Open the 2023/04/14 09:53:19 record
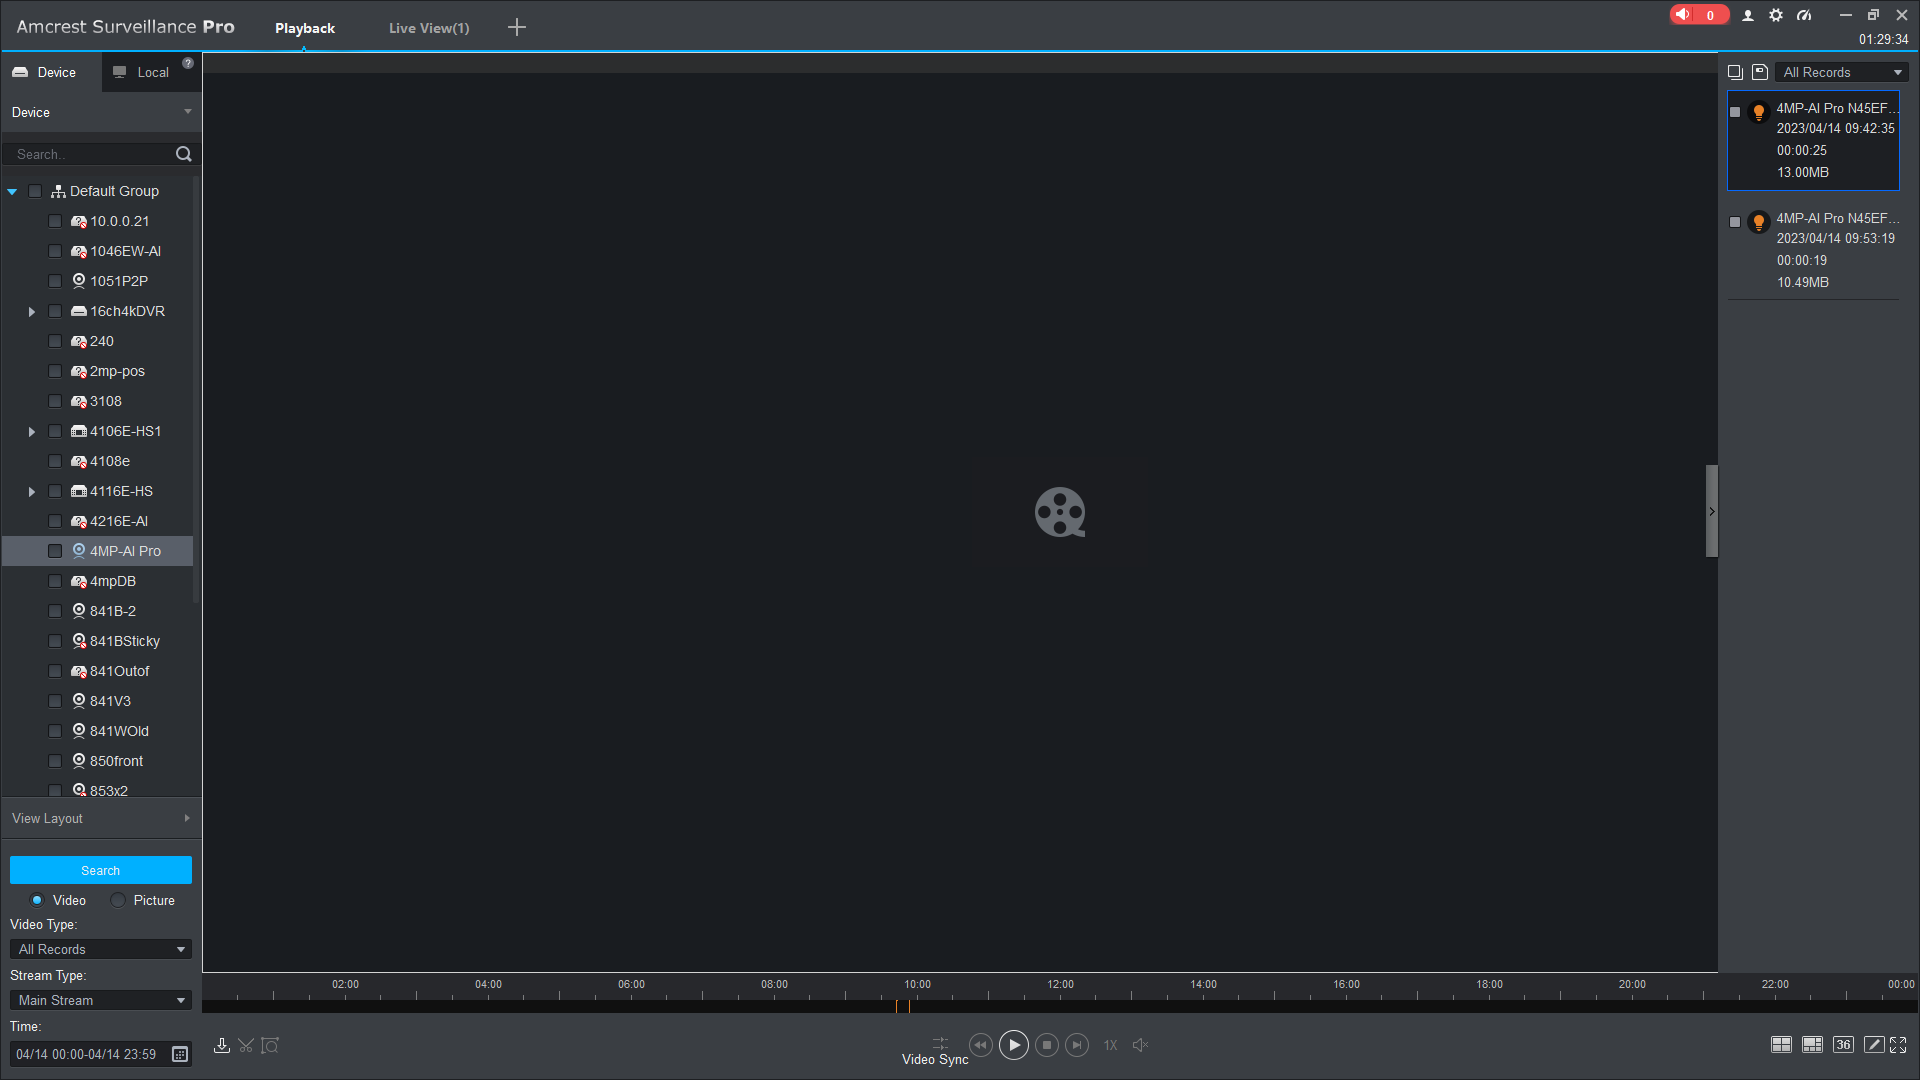Image resolution: width=1920 pixels, height=1080 pixels. point(1813,250)
